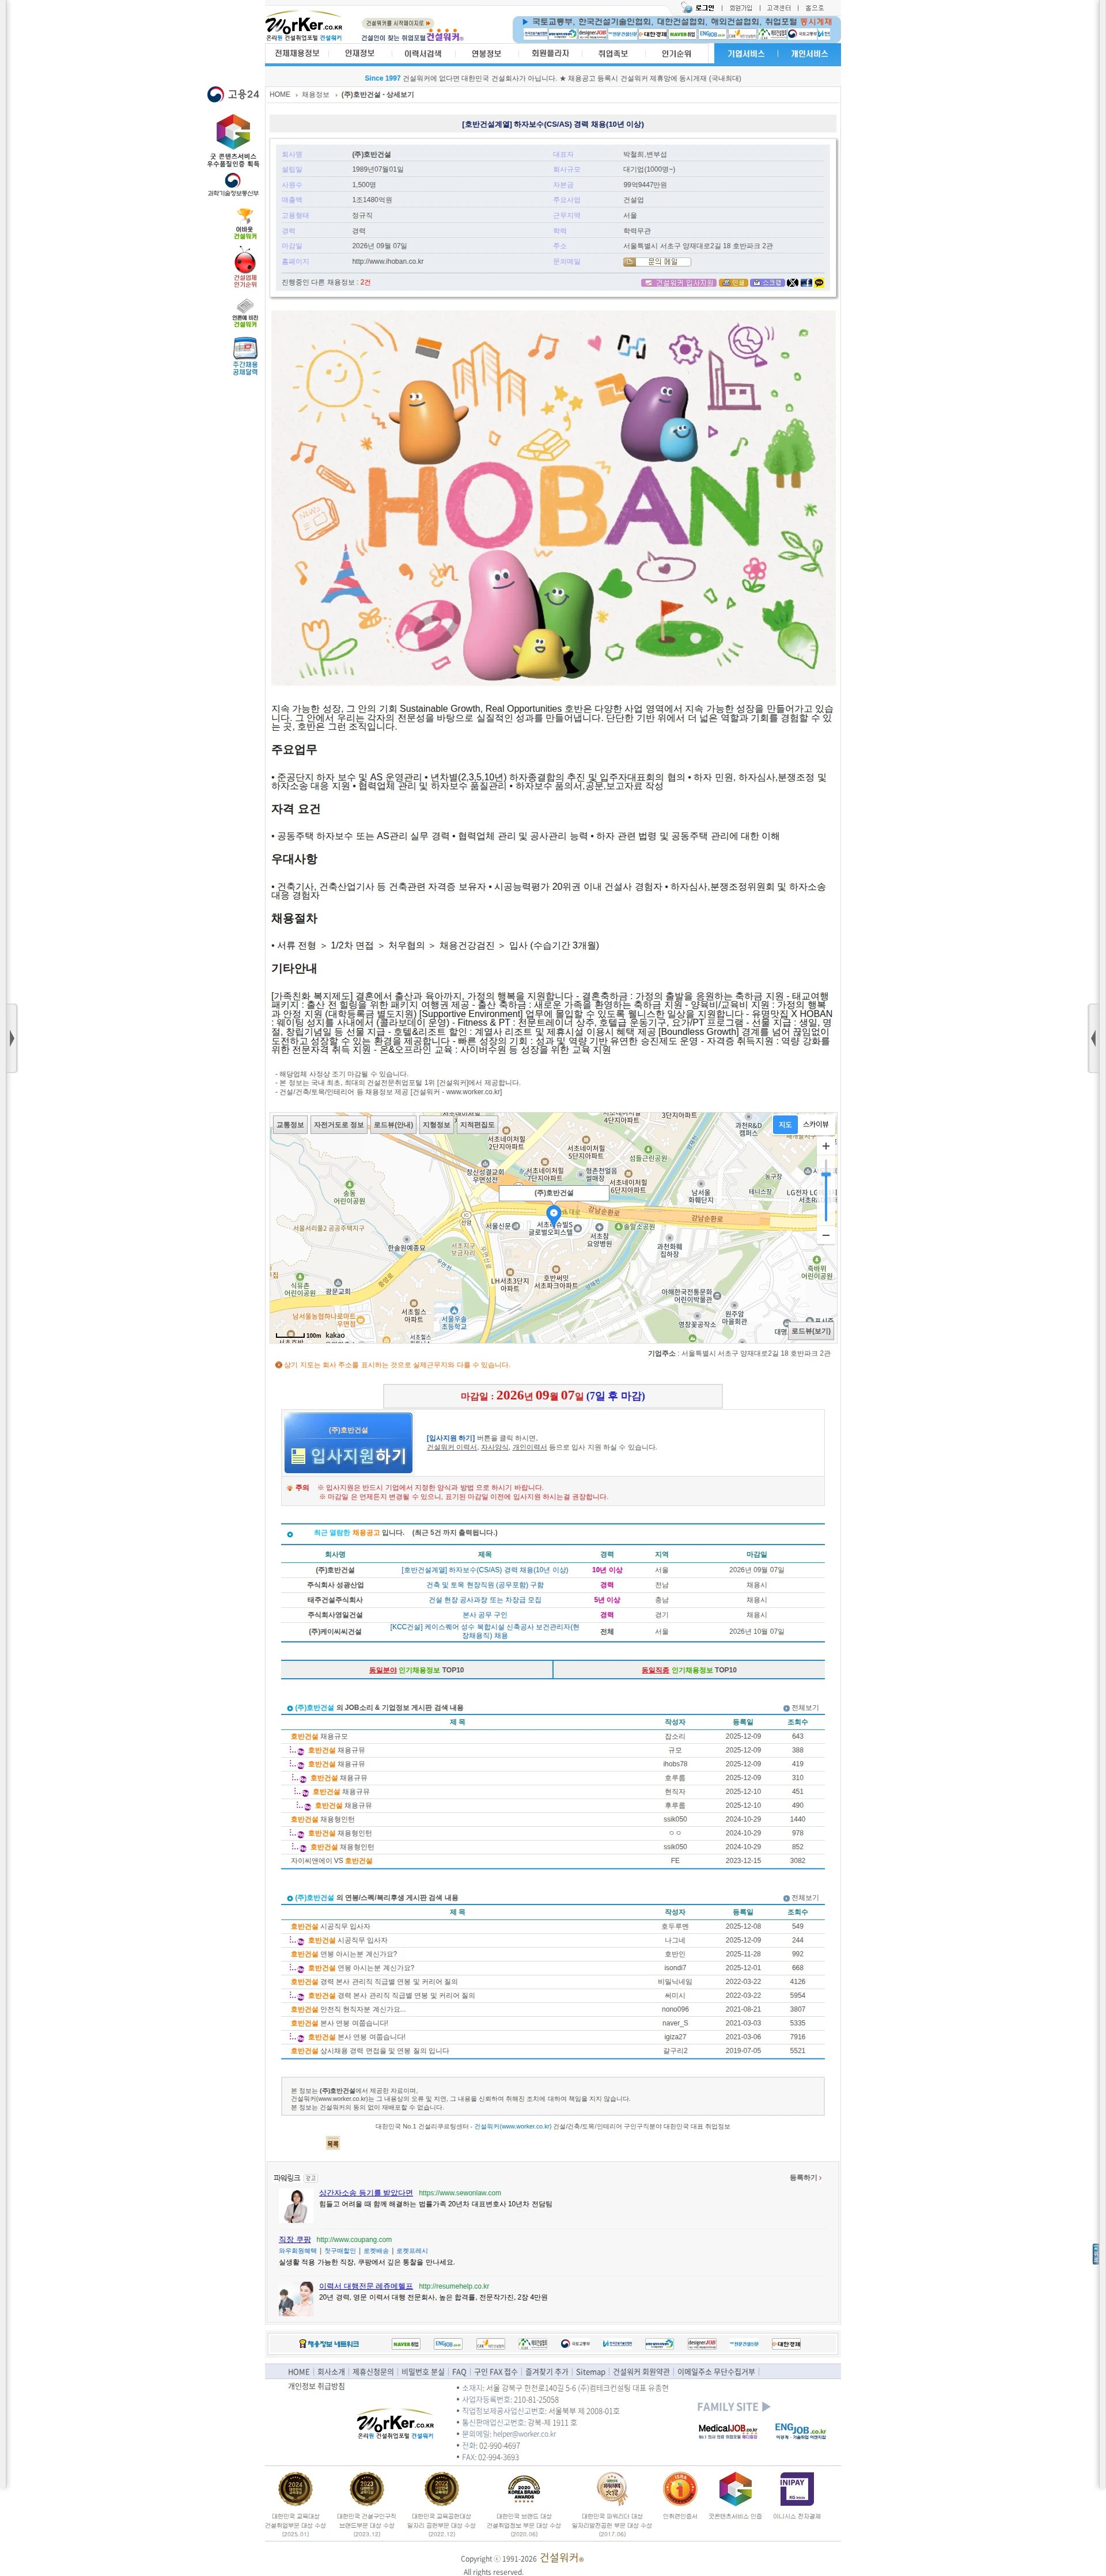View all JOB소리 posts via 전체보기
This screenshot has height=2576, width=1106.
click(x=801, y=1708)
